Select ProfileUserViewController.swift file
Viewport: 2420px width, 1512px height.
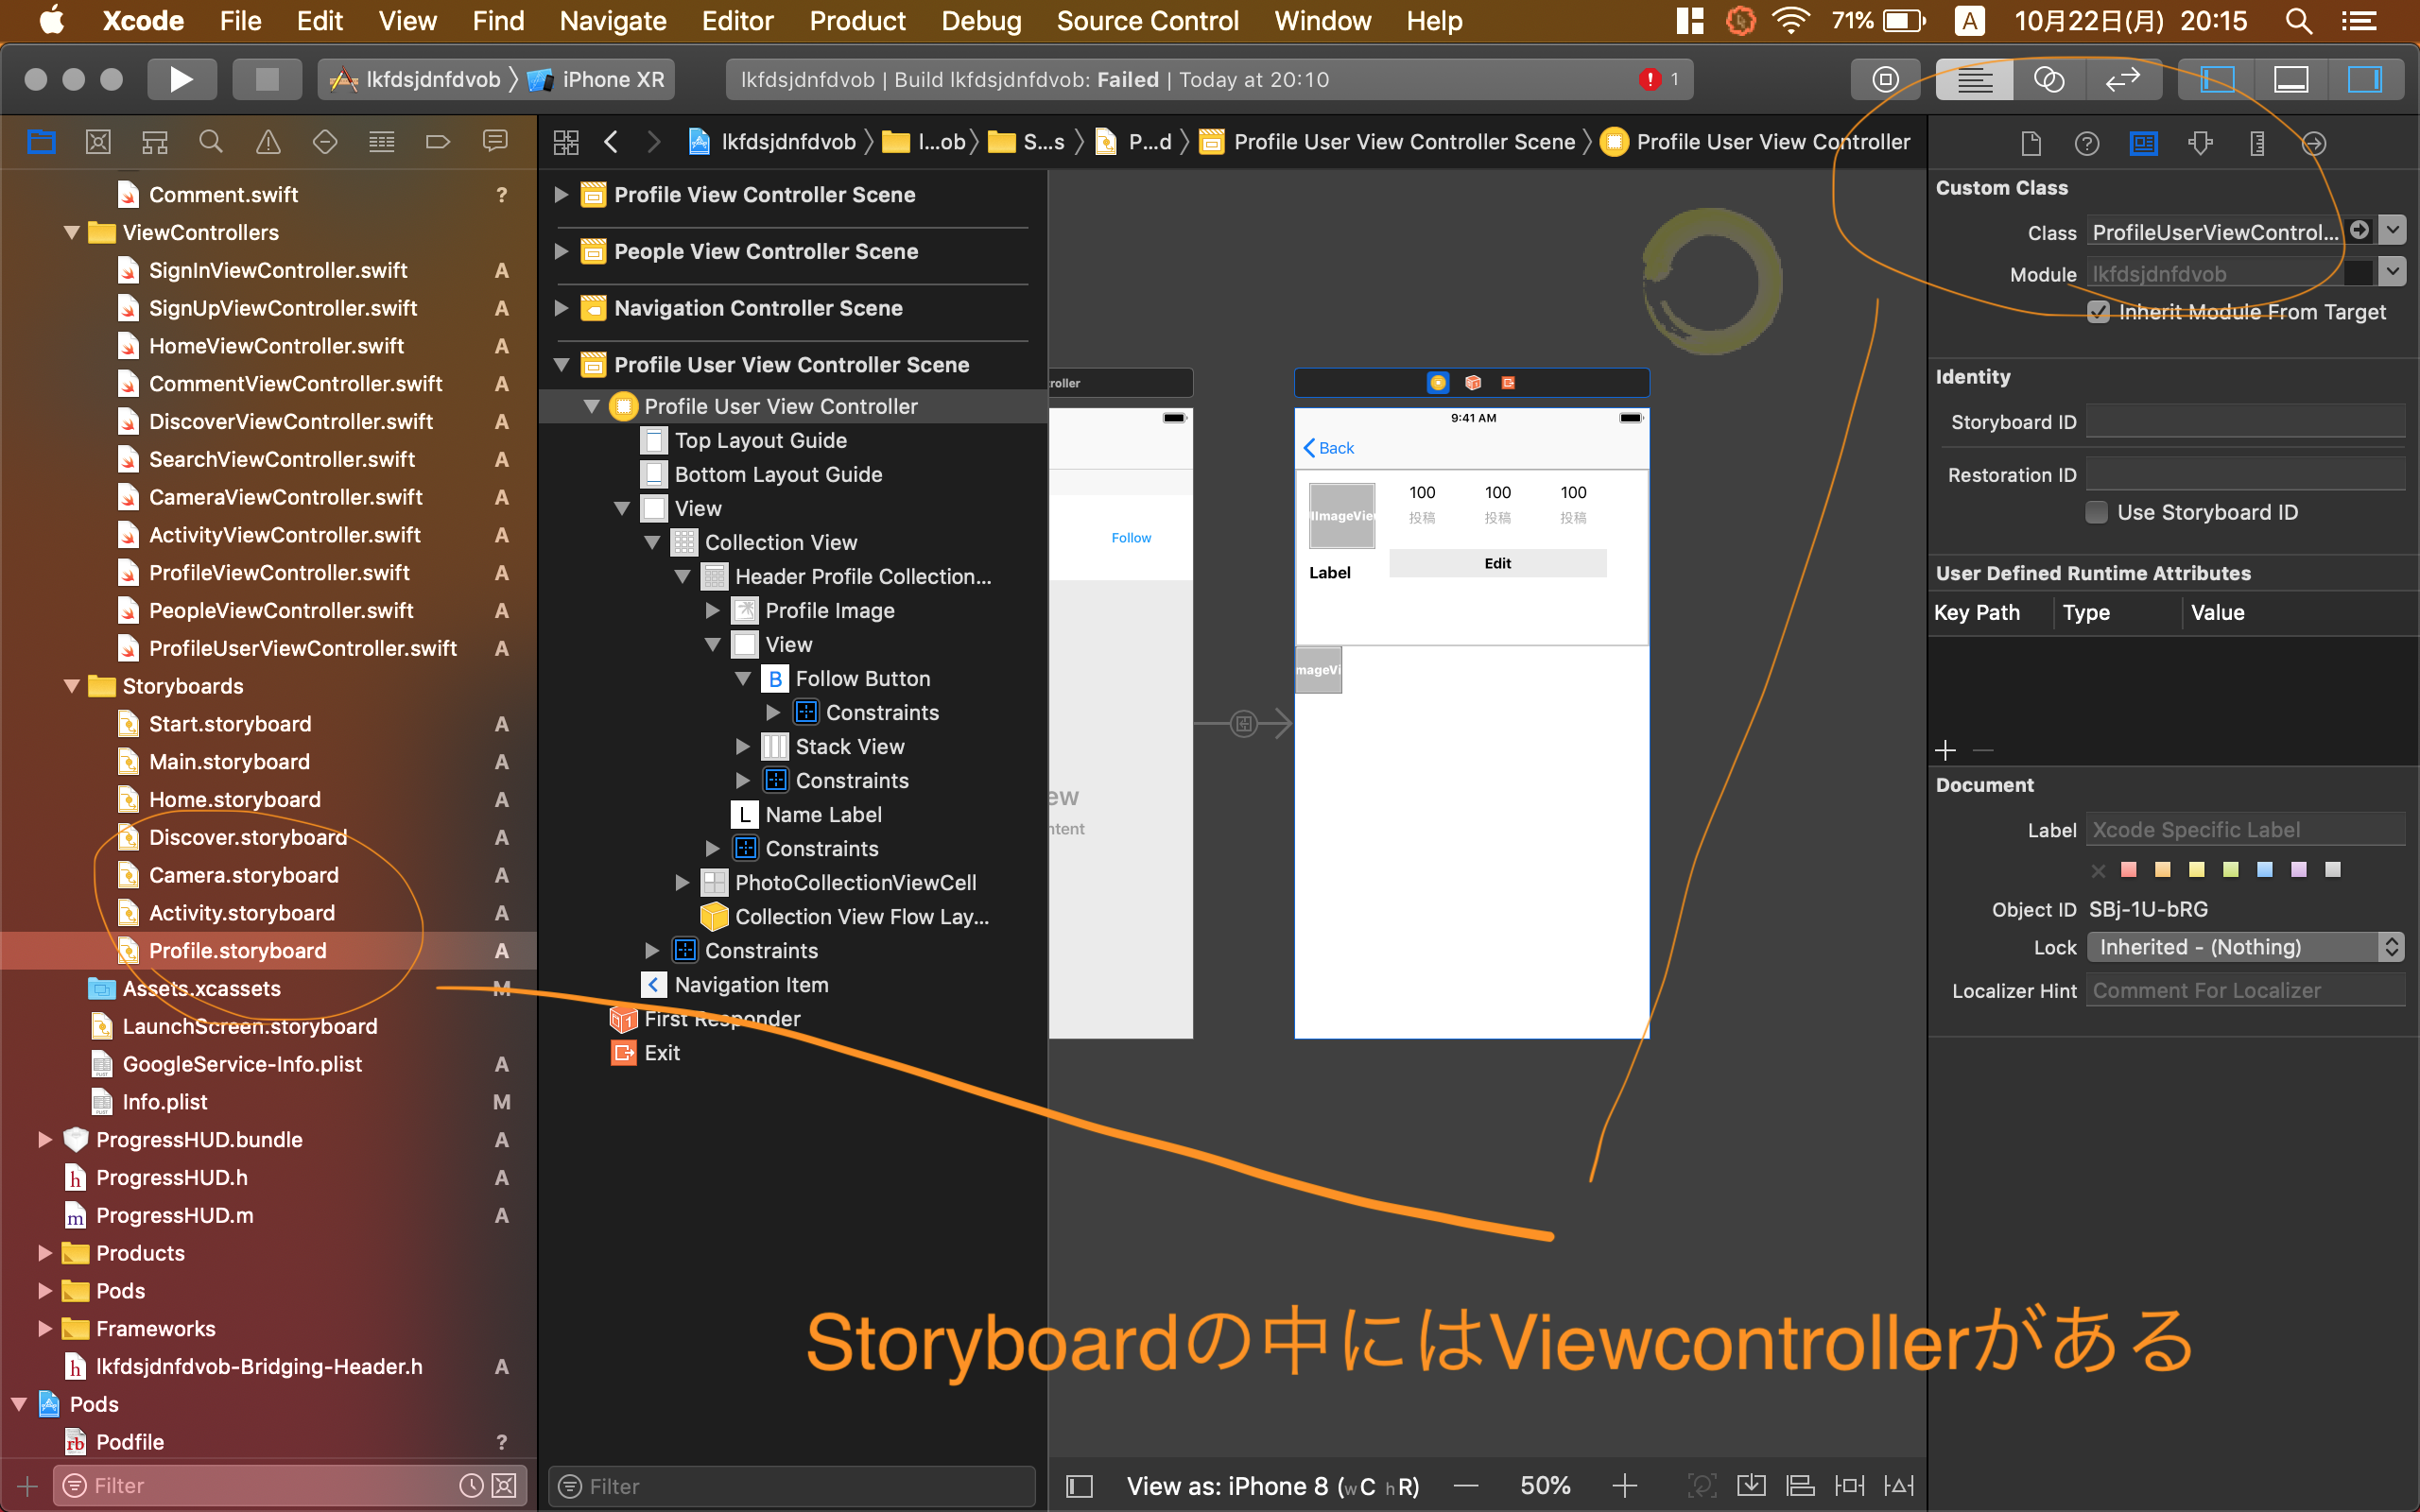(x=302, y=648)
